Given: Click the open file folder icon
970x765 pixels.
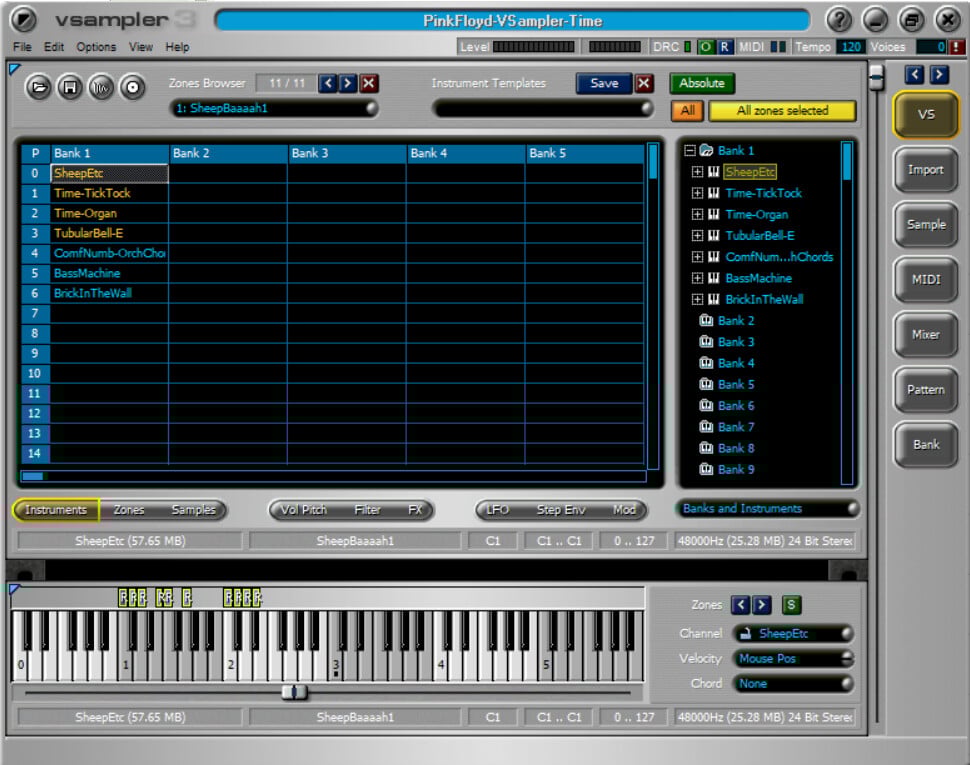Looking at the screenshot, I should [38, 87].
